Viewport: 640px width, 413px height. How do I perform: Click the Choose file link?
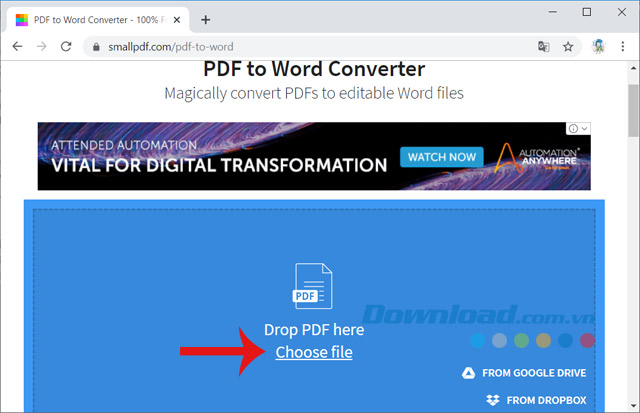(x=314, y=352)
